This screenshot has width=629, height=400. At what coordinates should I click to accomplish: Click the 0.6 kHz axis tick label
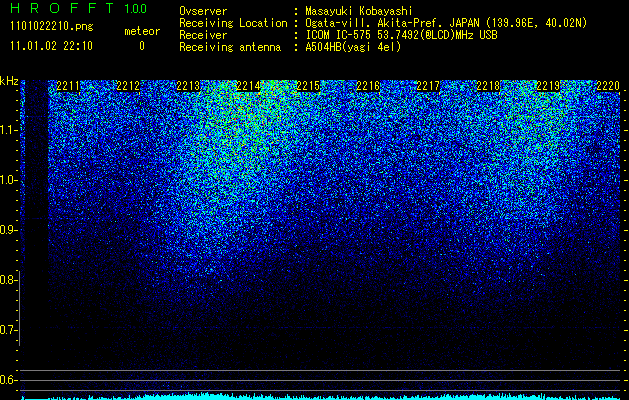point(8,380)
